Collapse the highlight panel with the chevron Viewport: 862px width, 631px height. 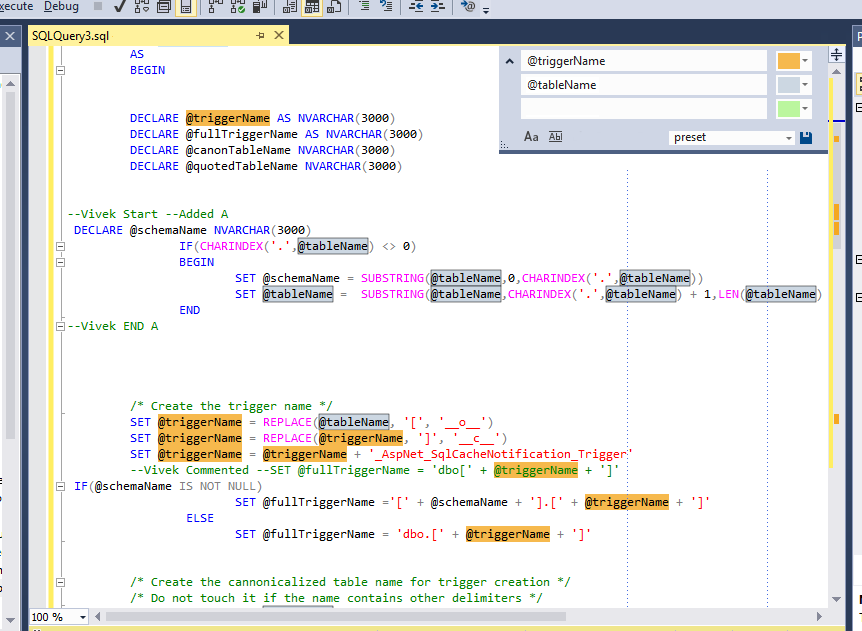point(510,61)
